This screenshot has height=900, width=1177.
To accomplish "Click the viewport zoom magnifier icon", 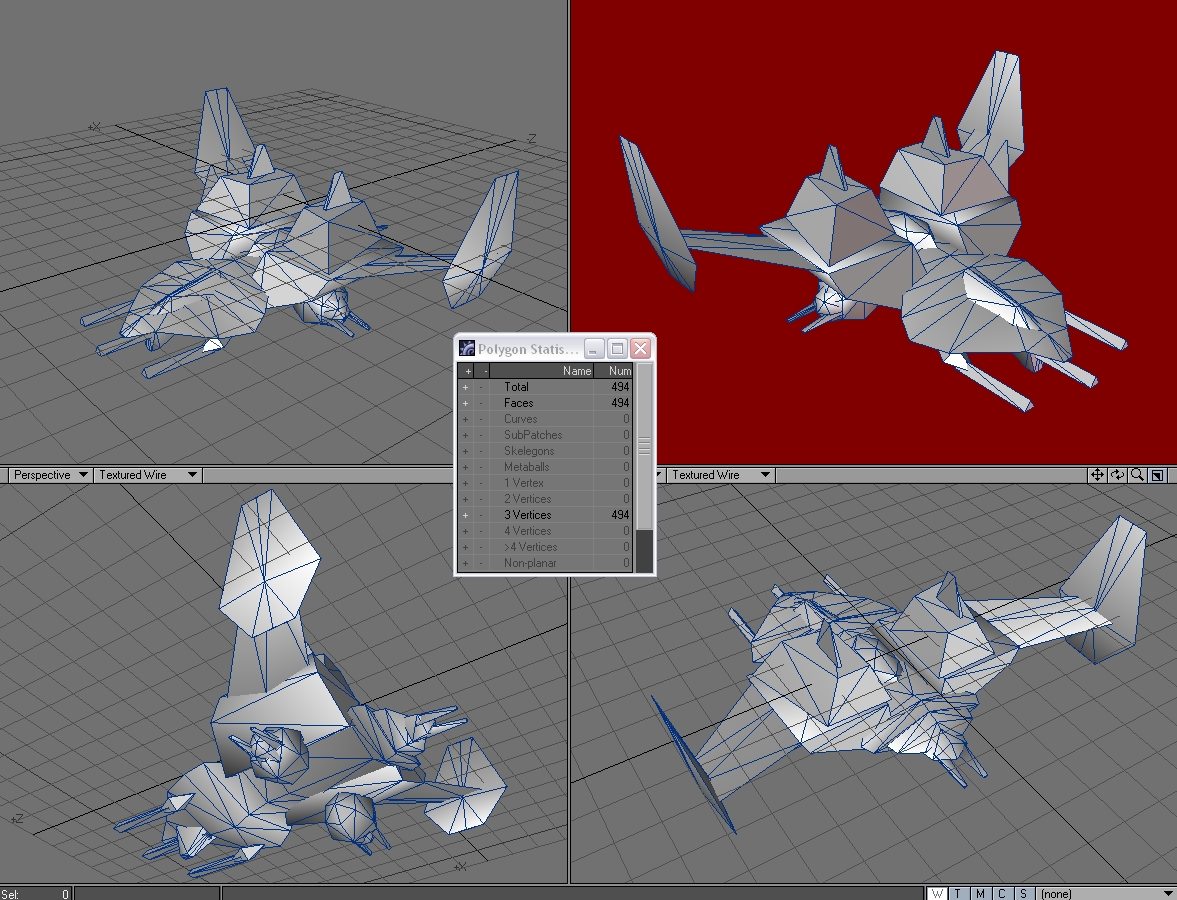I will coord(1137,475).
